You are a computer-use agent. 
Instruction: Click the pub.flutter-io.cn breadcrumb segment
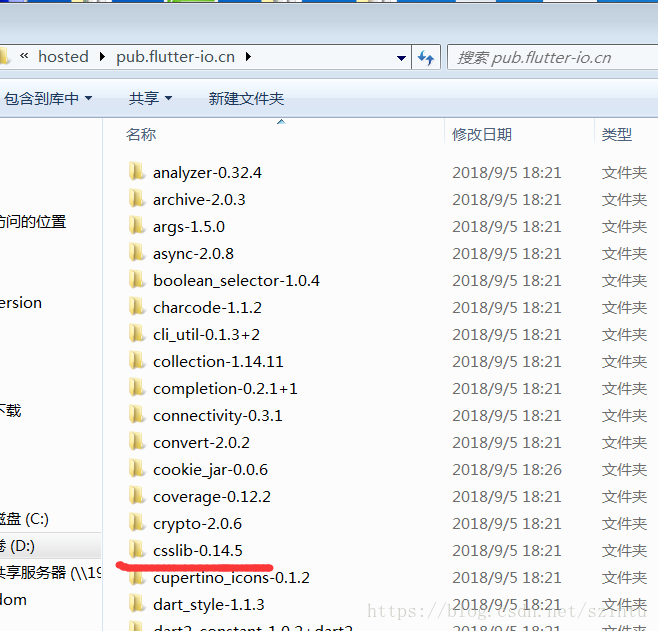[x=175, y=57]
